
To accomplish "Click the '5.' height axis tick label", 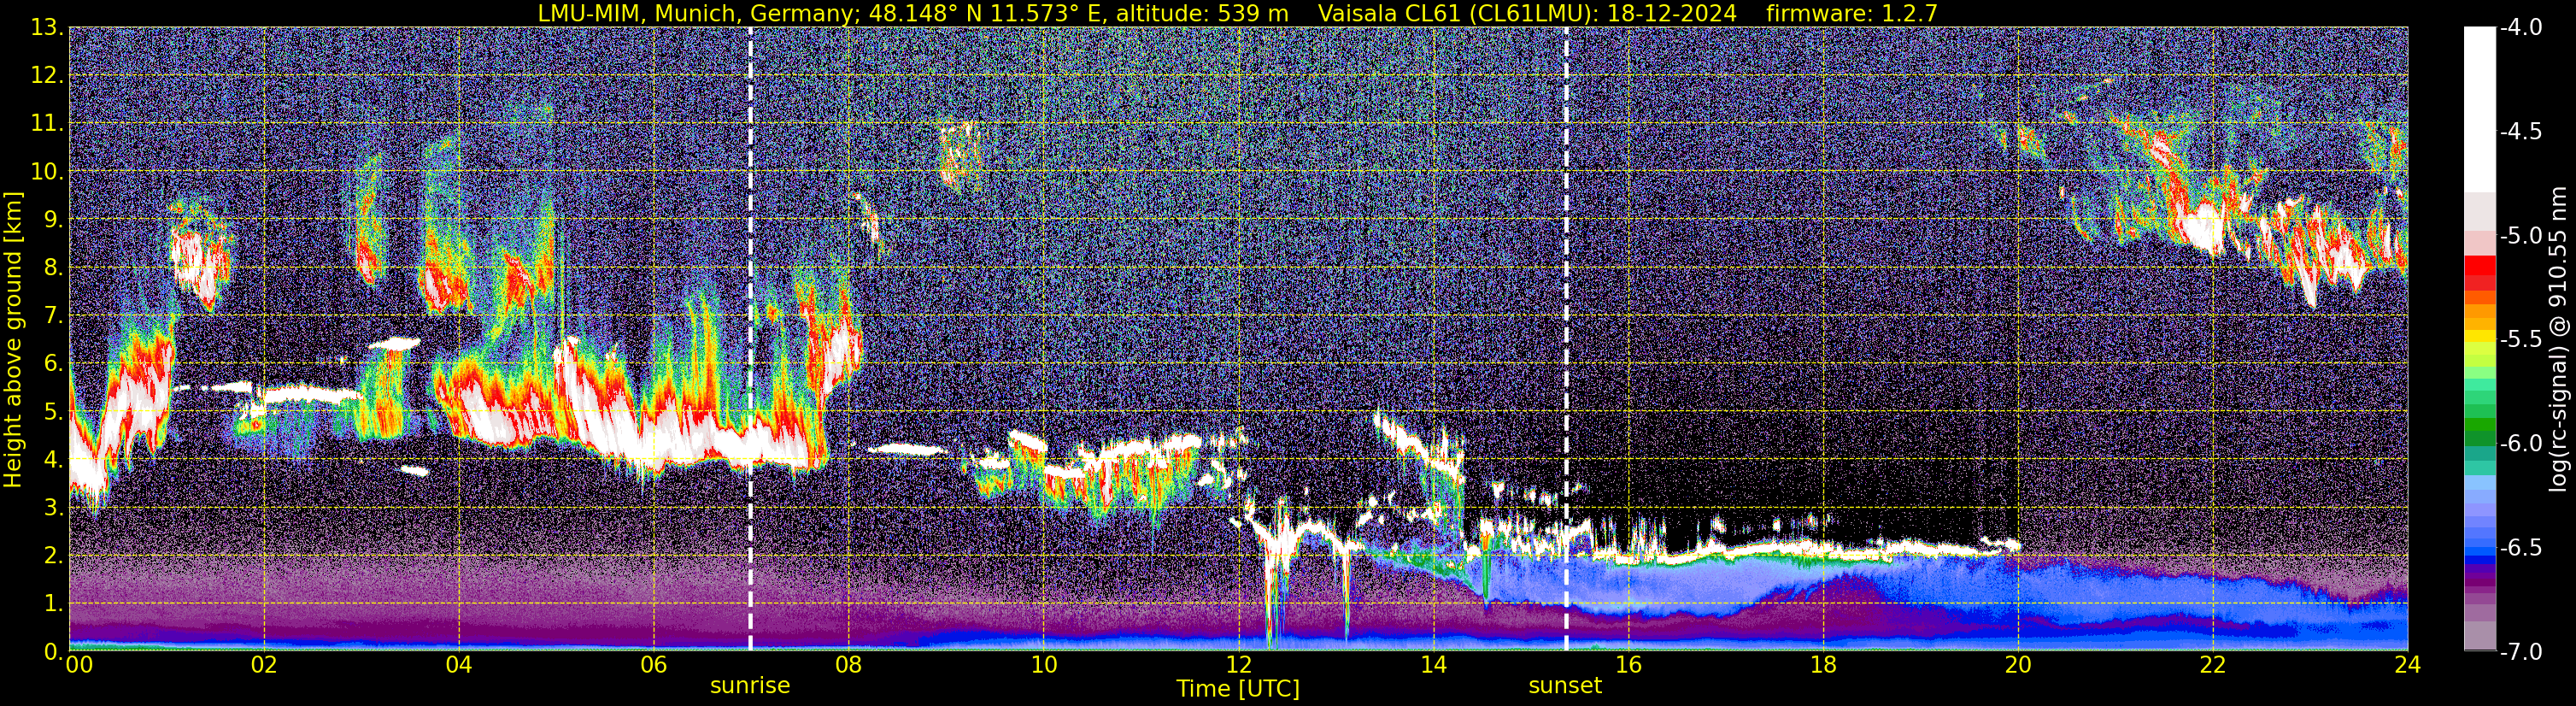I will 53,411.
